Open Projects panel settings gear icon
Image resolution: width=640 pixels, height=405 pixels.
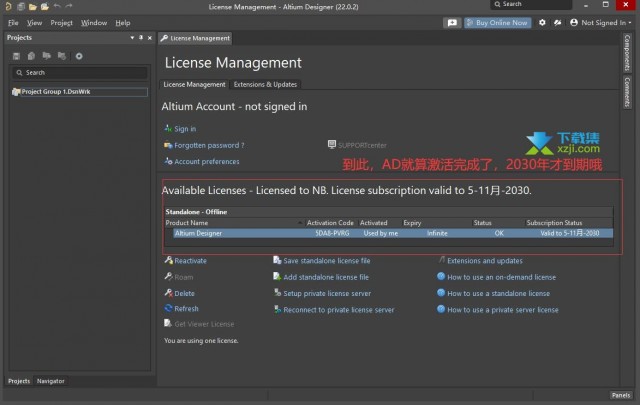[79, 56]
